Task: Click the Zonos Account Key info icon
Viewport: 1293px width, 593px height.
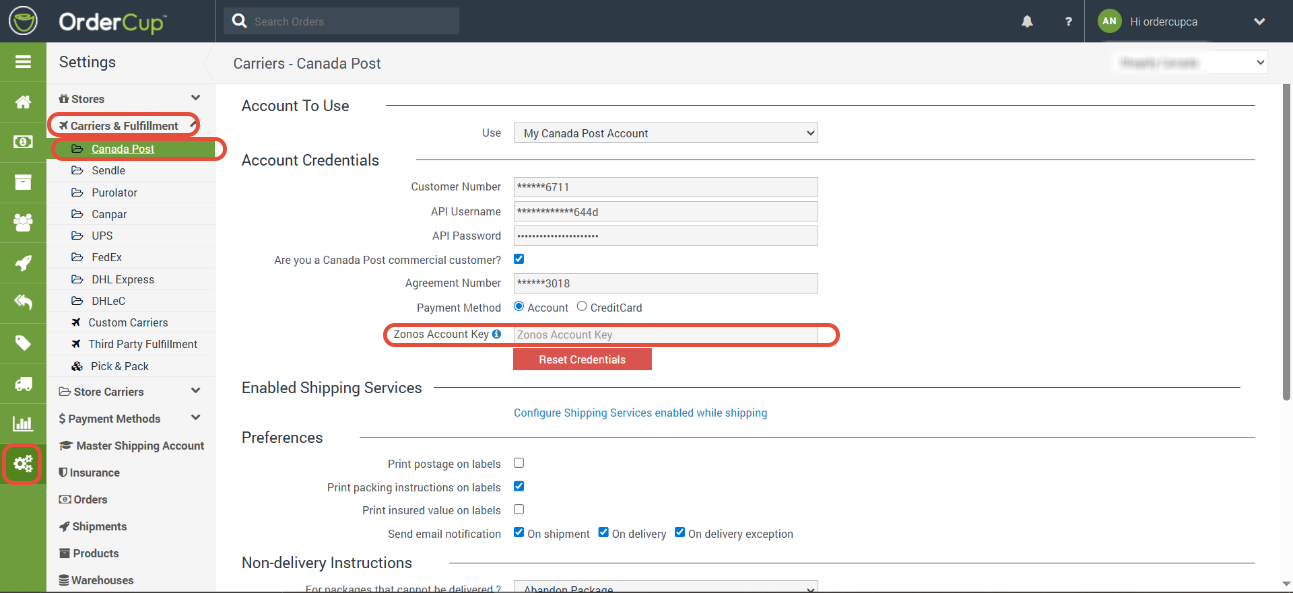Action: point(496,334)
